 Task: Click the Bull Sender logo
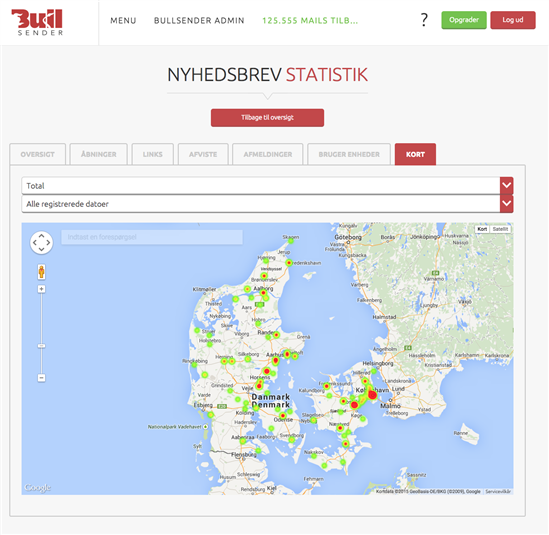[x=37, y=22]
